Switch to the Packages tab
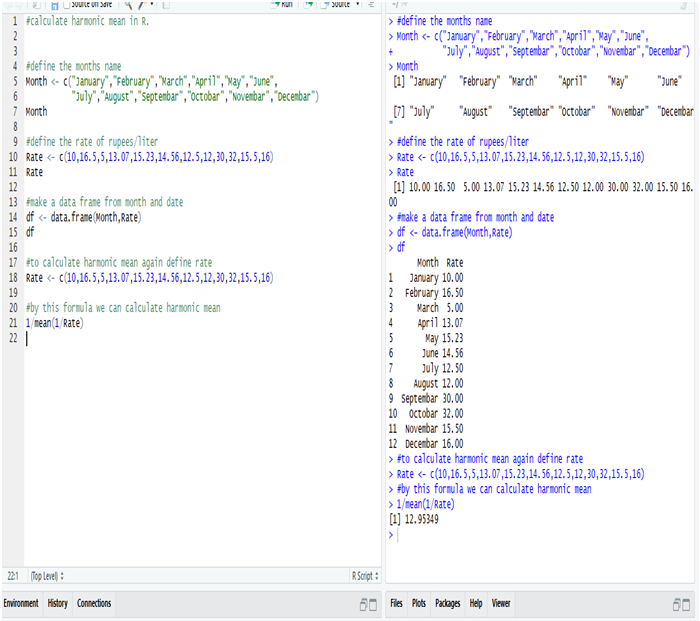The image size is (700, 621). [448, 603]
